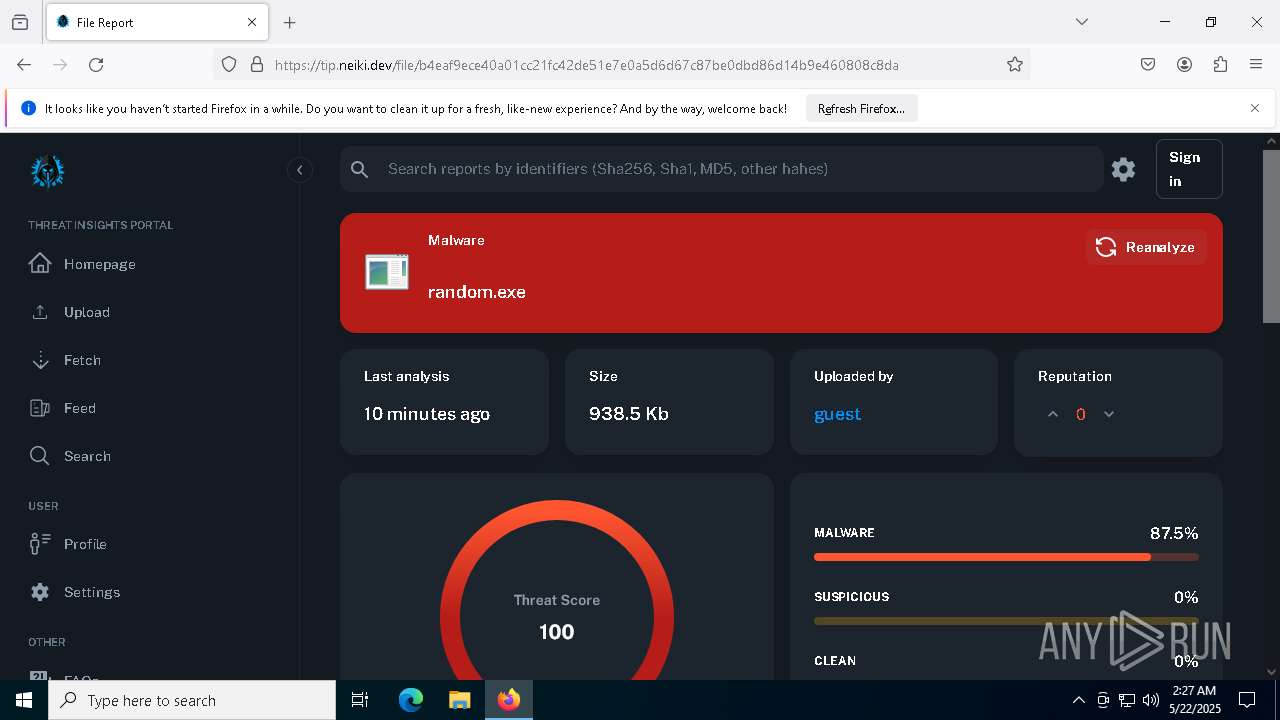Open Search from the sidebar
The height and width of the screenshot is (720, 1280).
tap(70, 456)
